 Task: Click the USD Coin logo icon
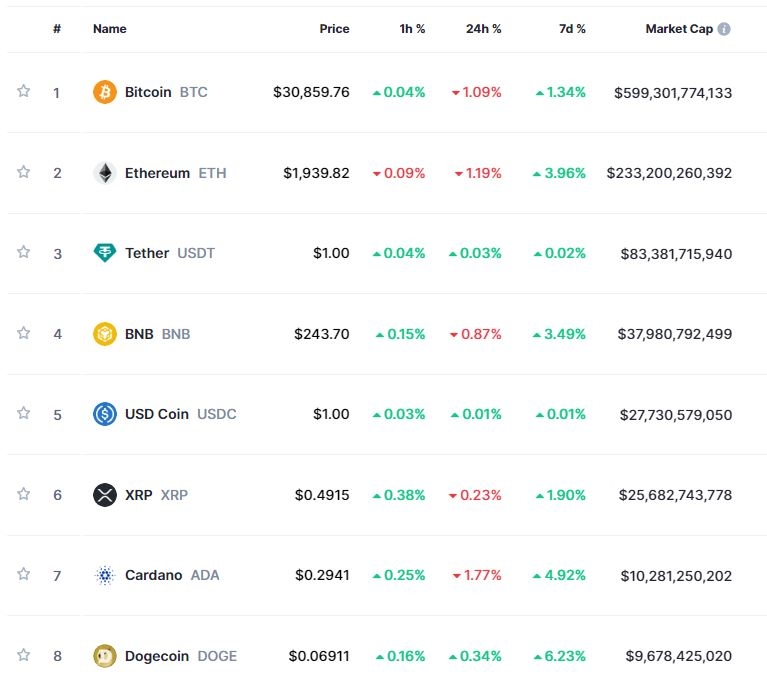point(105,414)
